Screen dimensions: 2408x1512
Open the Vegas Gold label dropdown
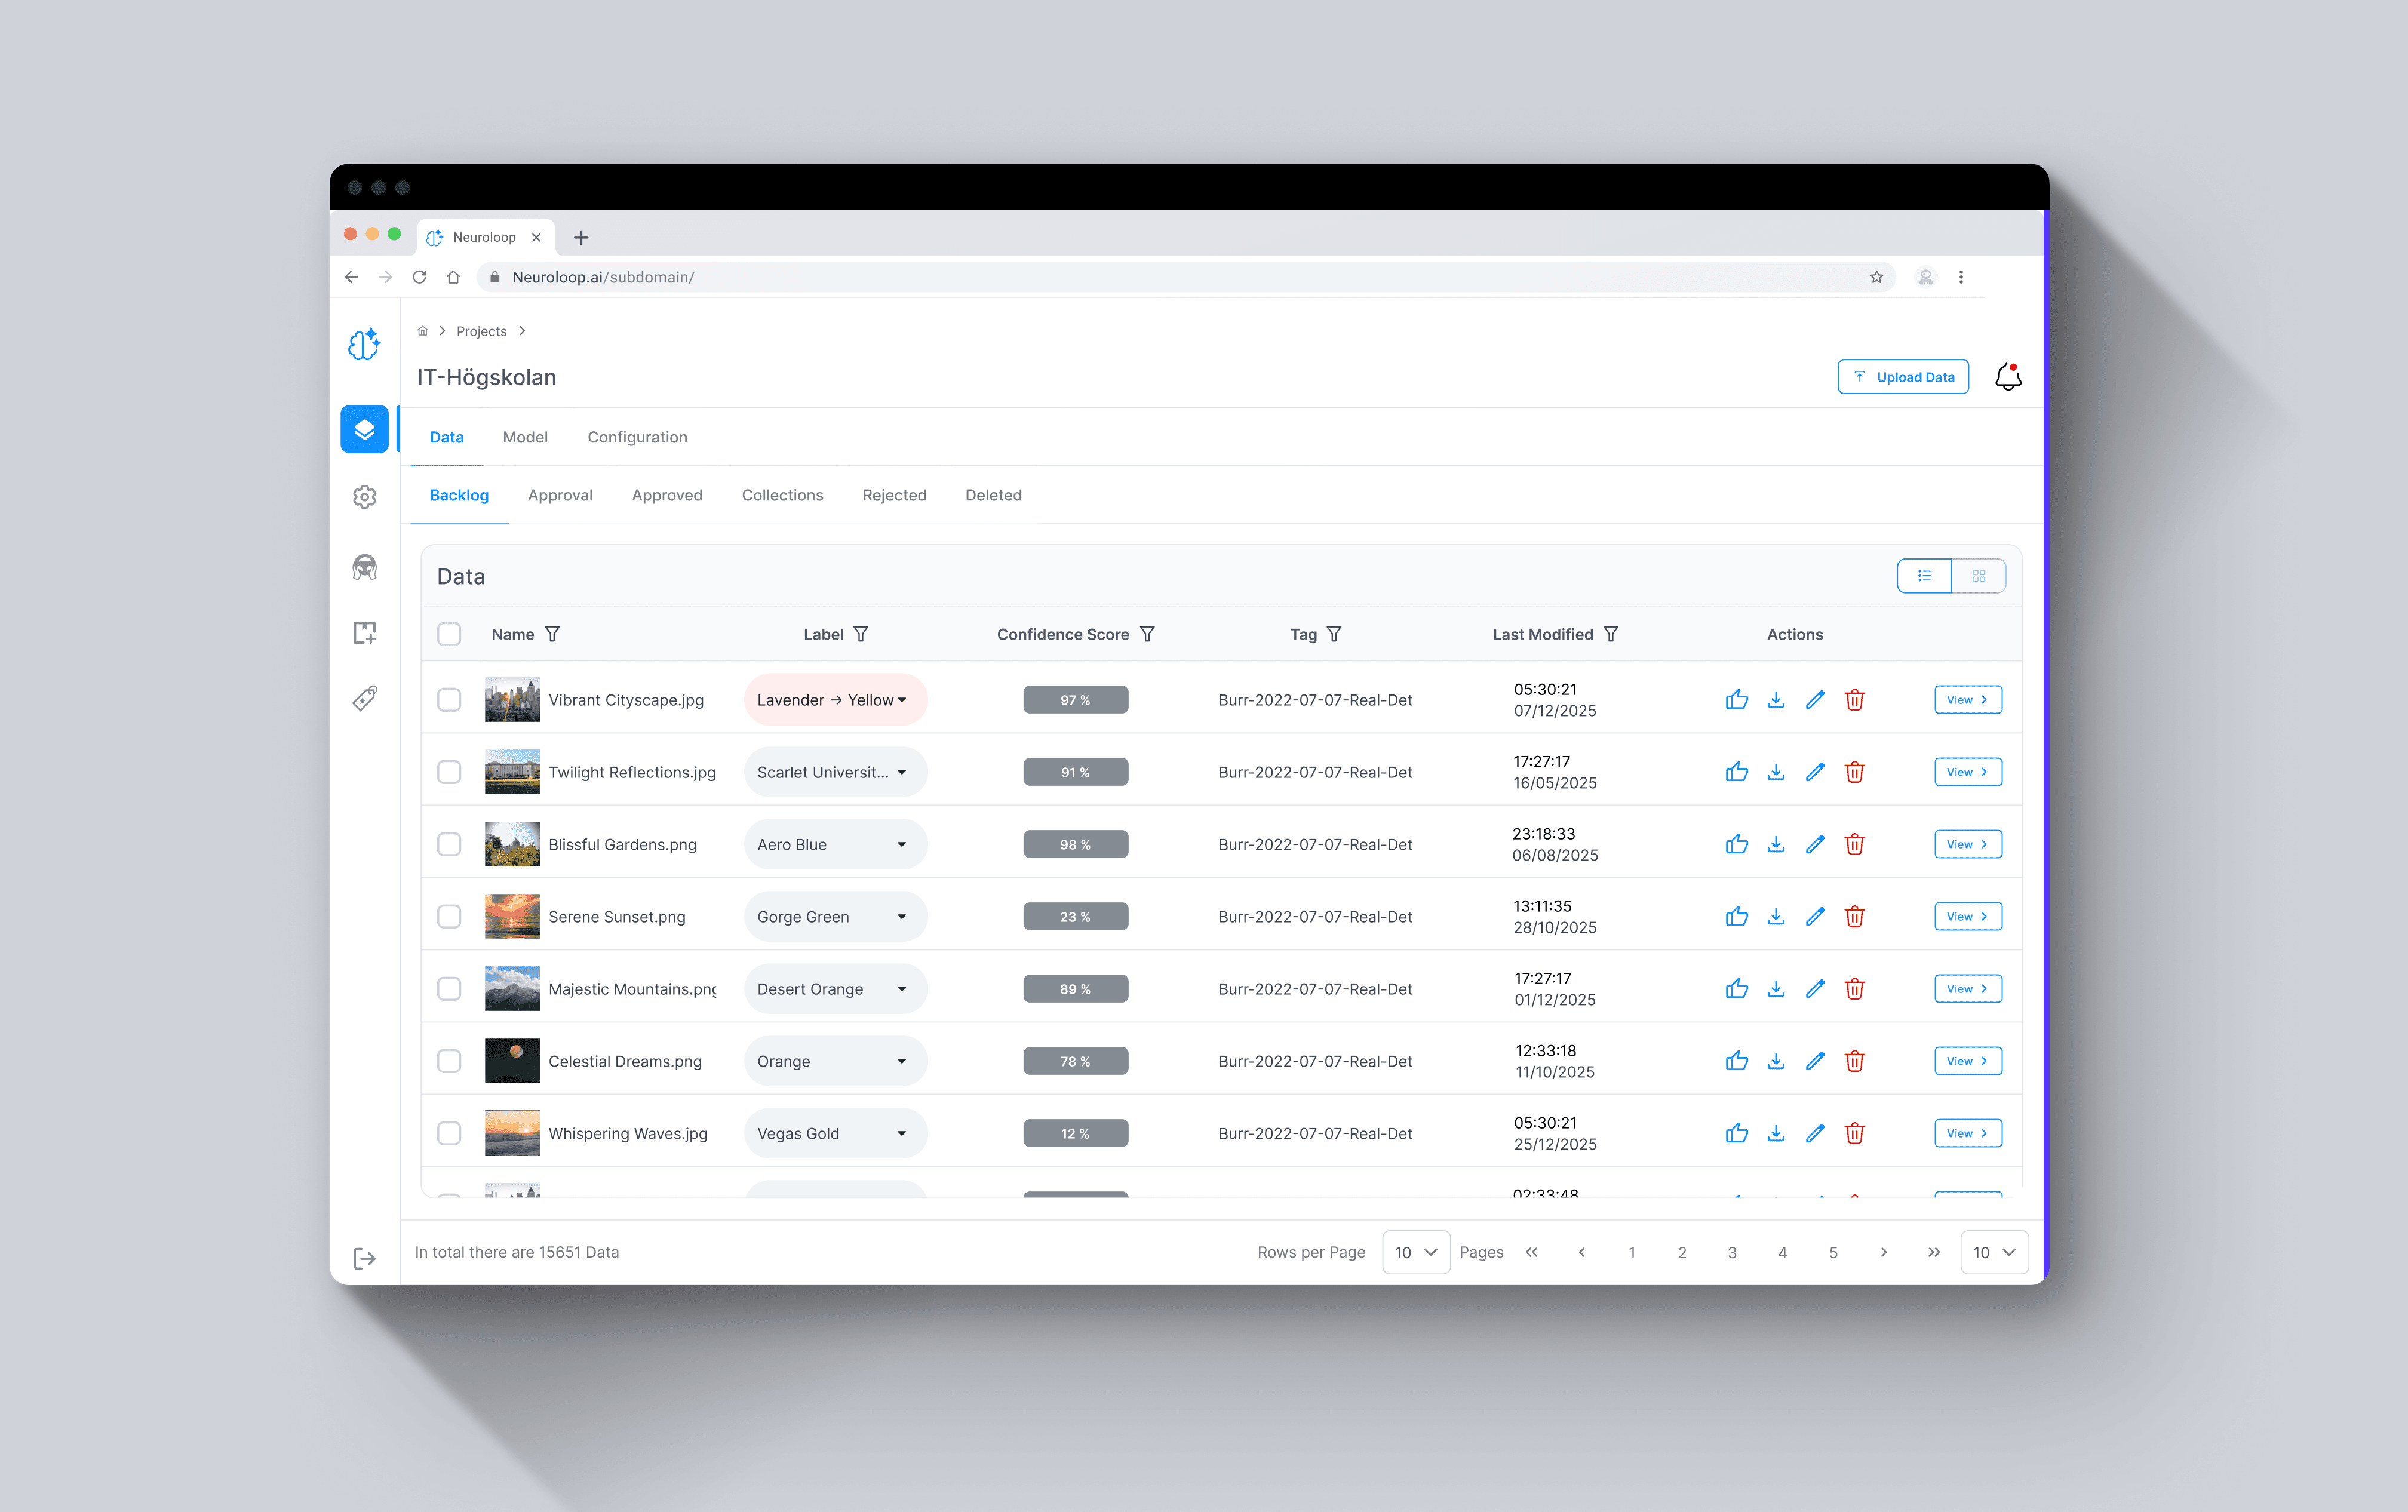pos(835,1133)
